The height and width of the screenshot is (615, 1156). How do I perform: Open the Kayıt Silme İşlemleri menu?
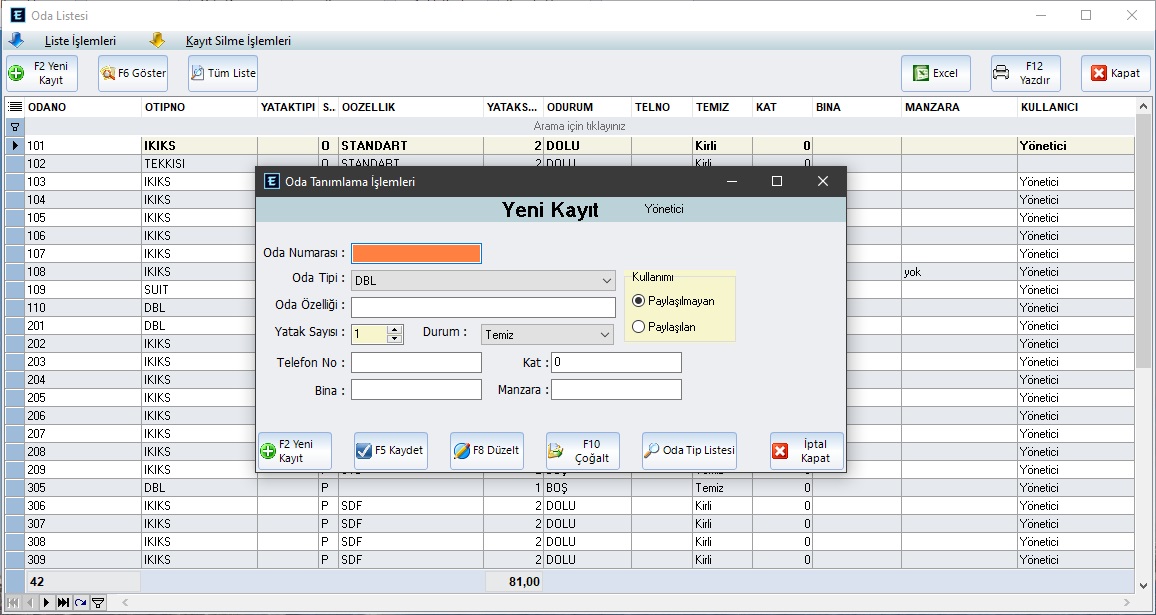pyautogui.click(x=238, y=41)
